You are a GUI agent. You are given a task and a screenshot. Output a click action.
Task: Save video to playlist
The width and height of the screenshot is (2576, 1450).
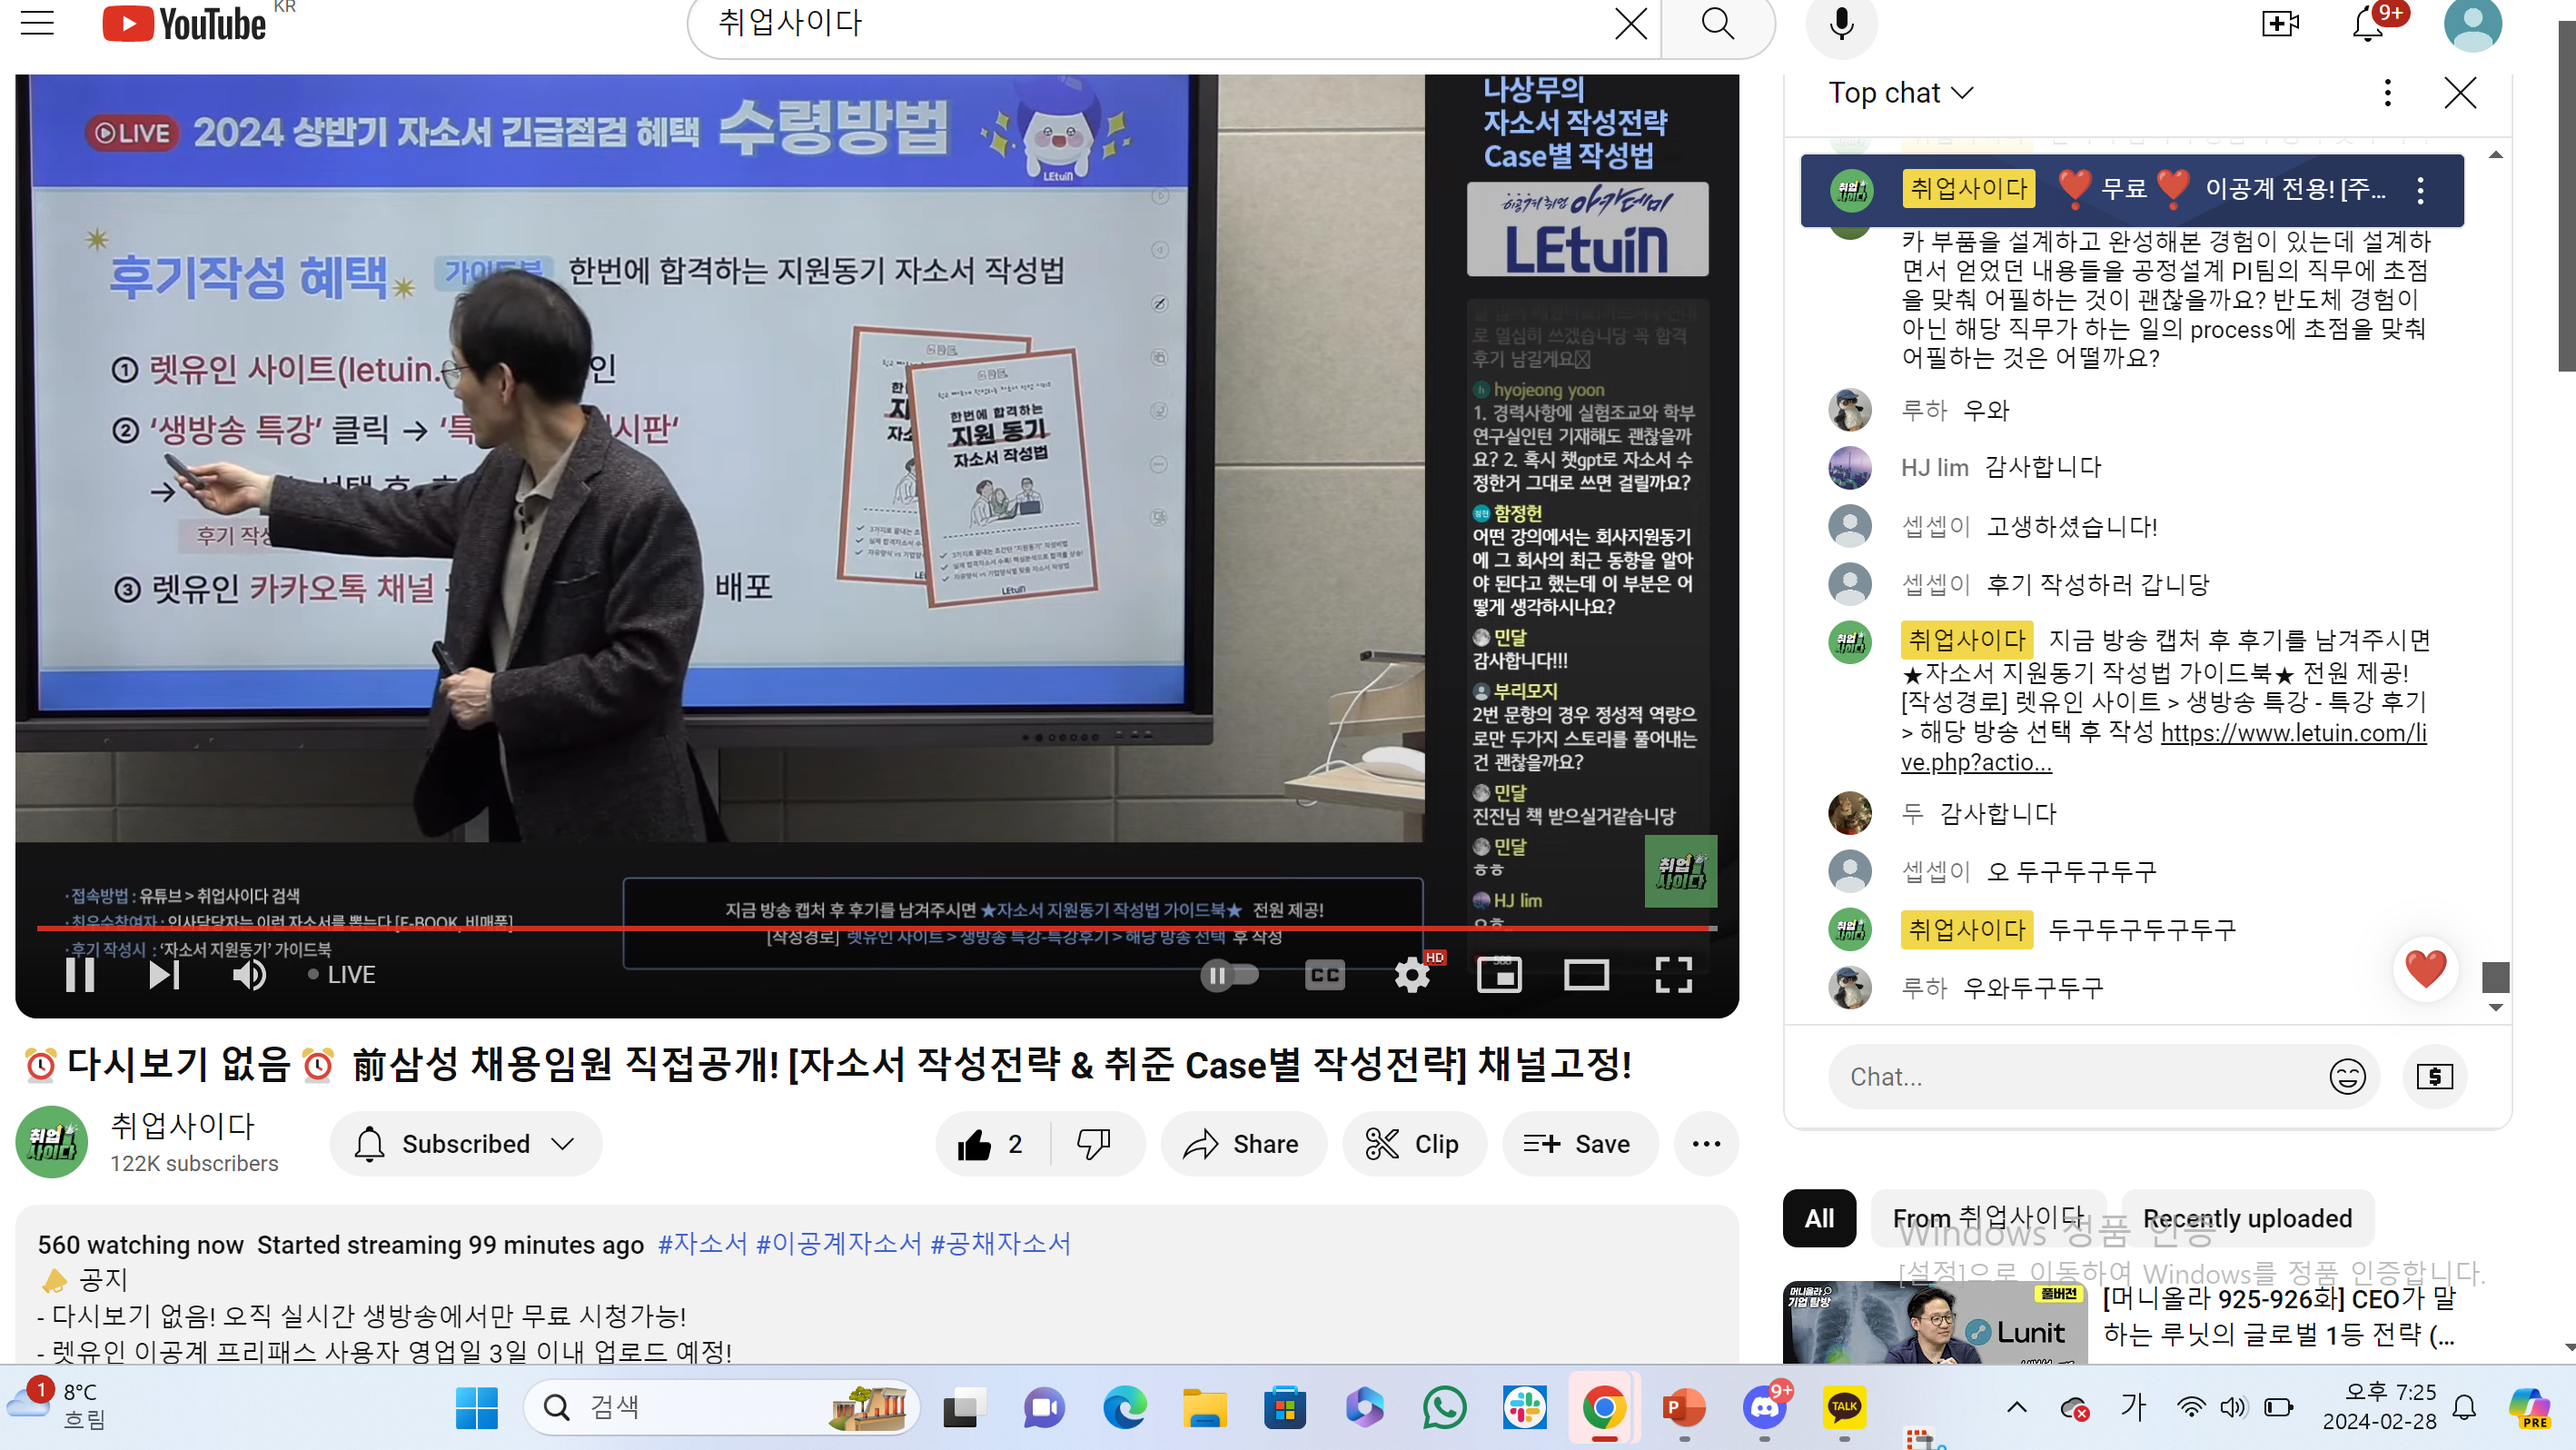1579,1144
